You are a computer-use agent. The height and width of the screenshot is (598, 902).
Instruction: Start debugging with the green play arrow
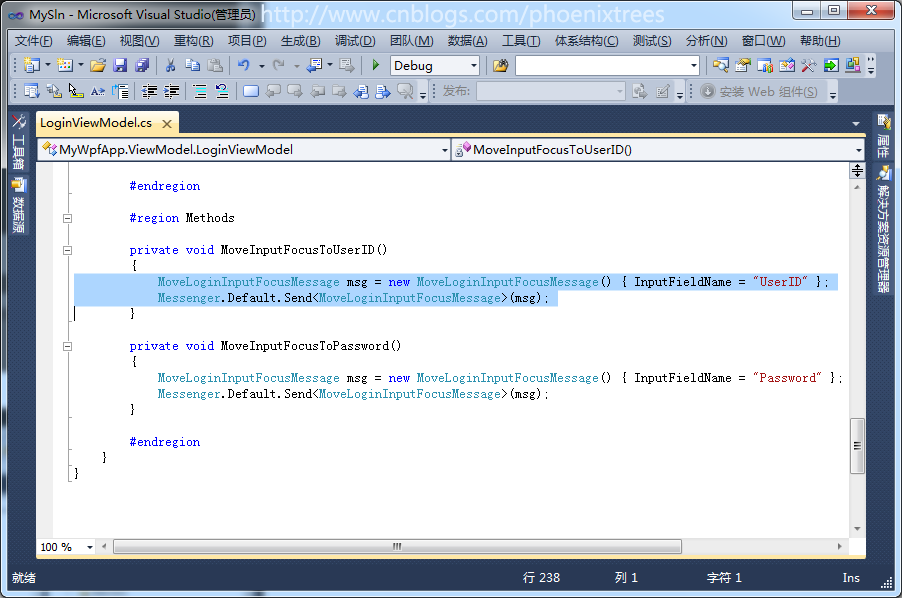376,65
